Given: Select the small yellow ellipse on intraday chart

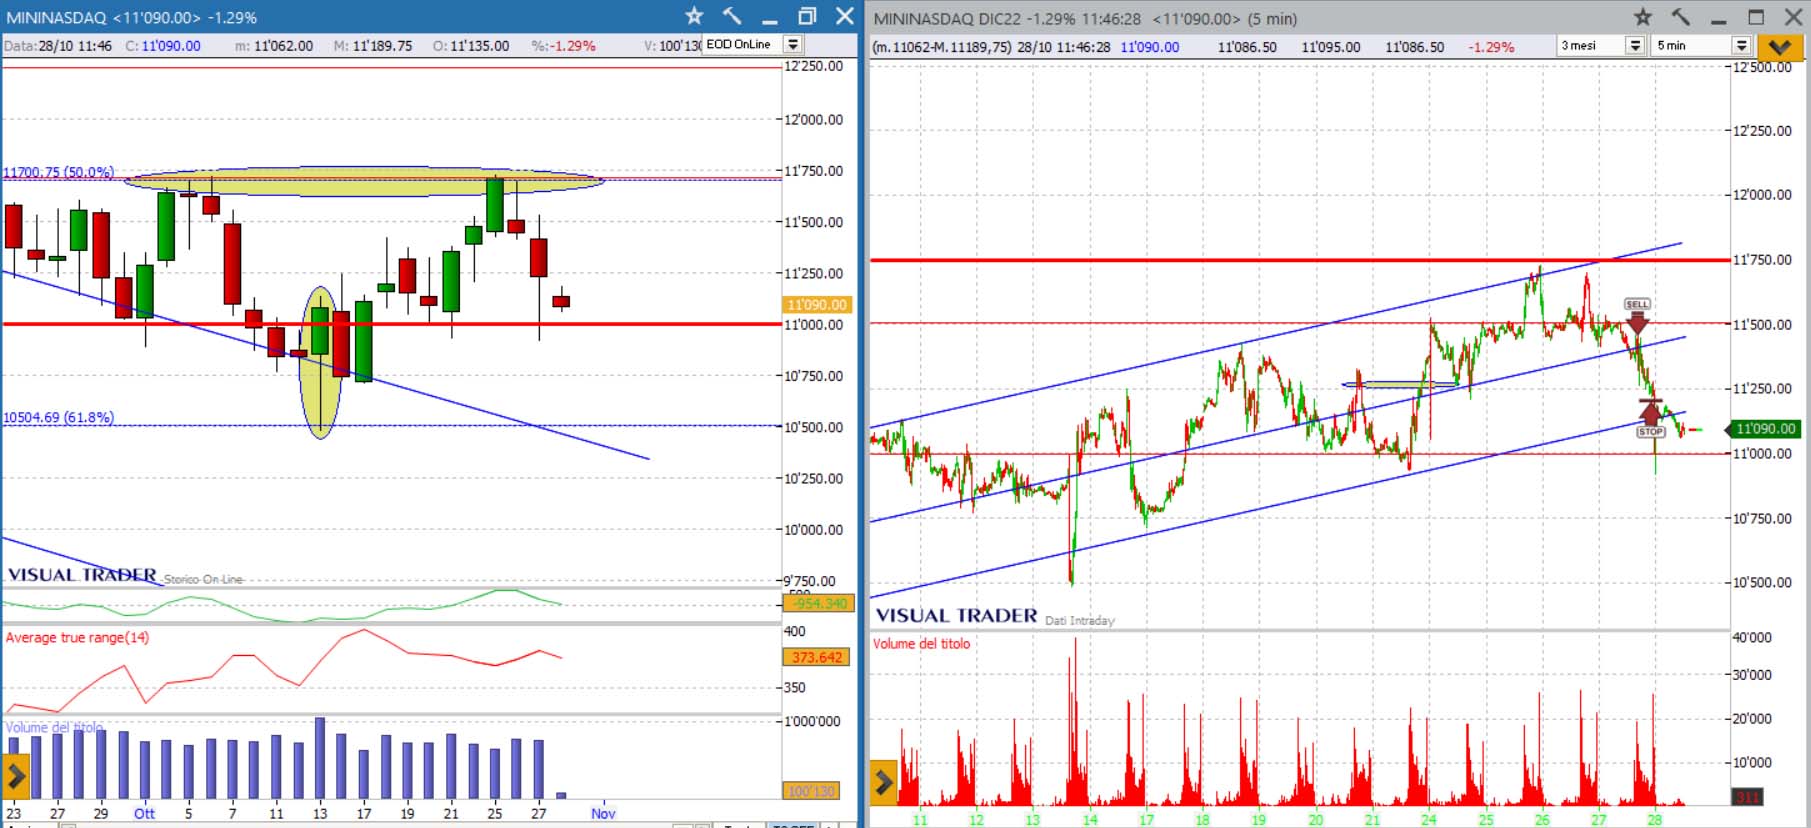Looking at the screenshot, I should [x=1399, y=384].
